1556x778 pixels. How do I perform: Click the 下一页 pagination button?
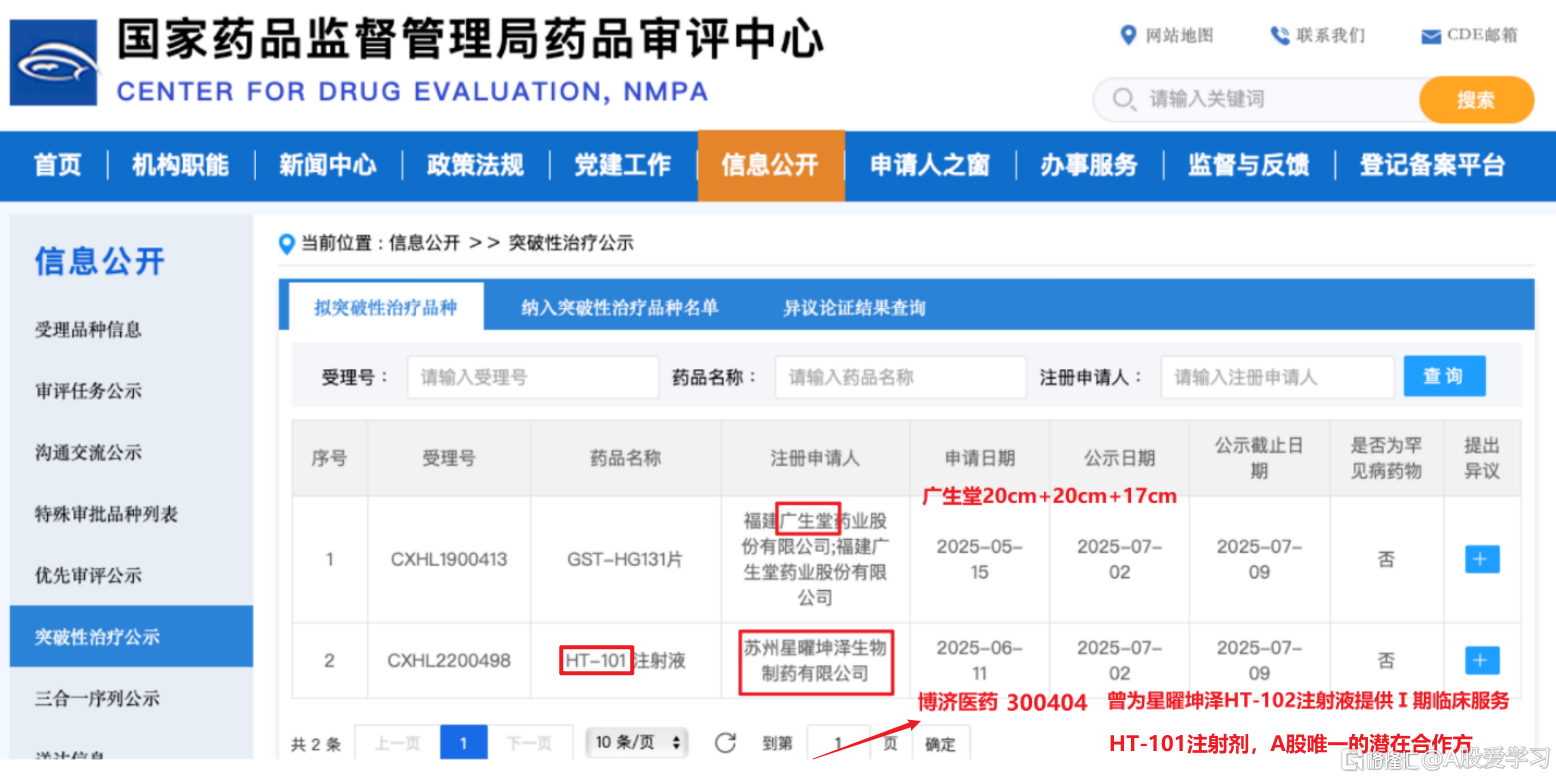(x=529, y=743)
